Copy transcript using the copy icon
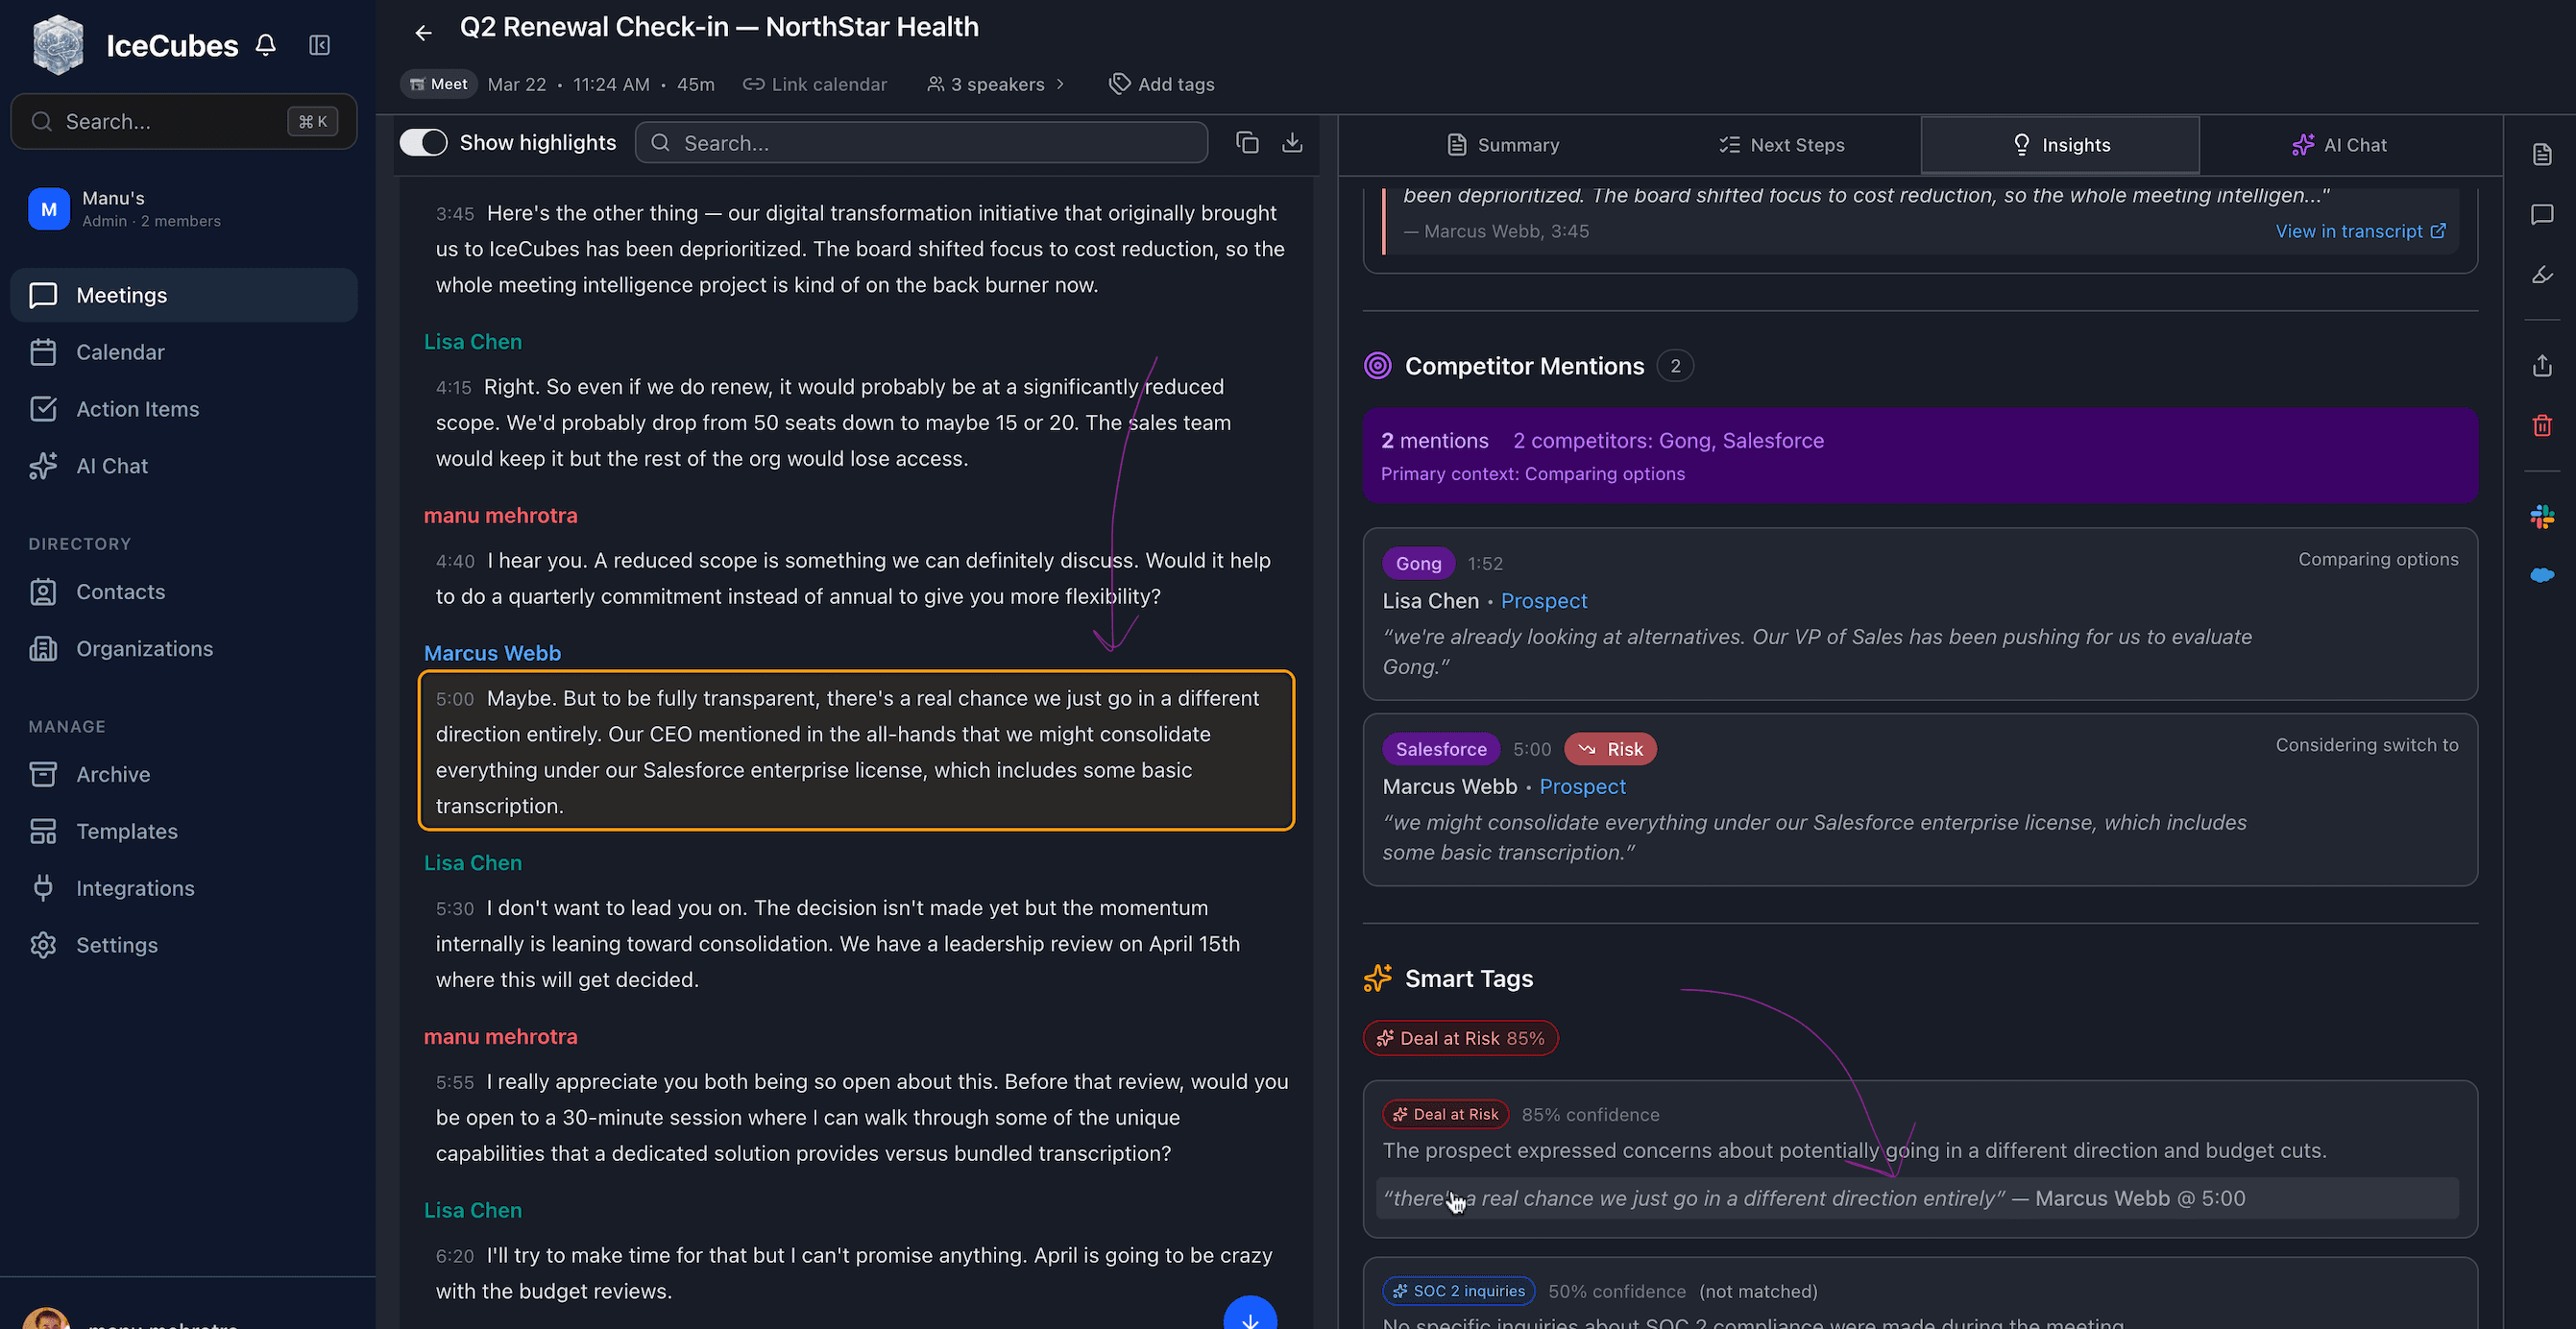Screen dimensions: 2576x1329 pyautogui.click(x=1246, y=143)
